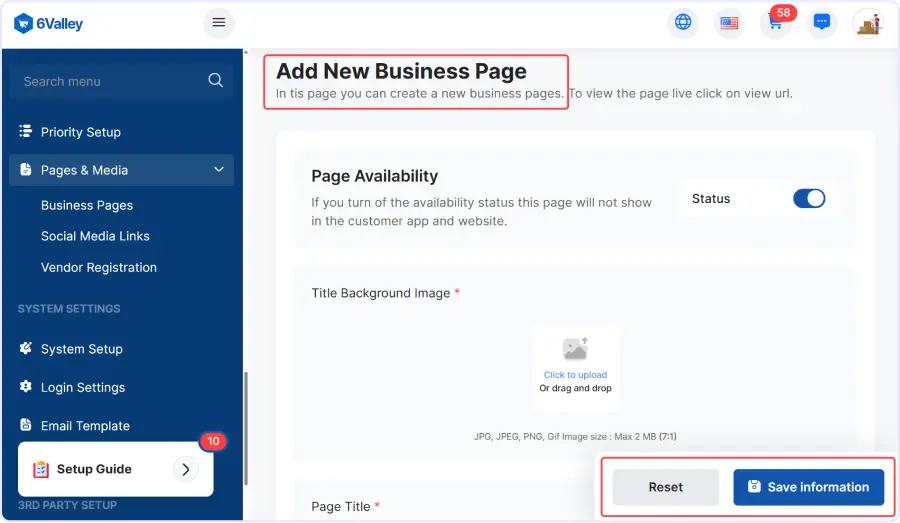This screenshot has width=900, height=523.
Task: Click the Search menu input field
Action: [x=121, y=82]
